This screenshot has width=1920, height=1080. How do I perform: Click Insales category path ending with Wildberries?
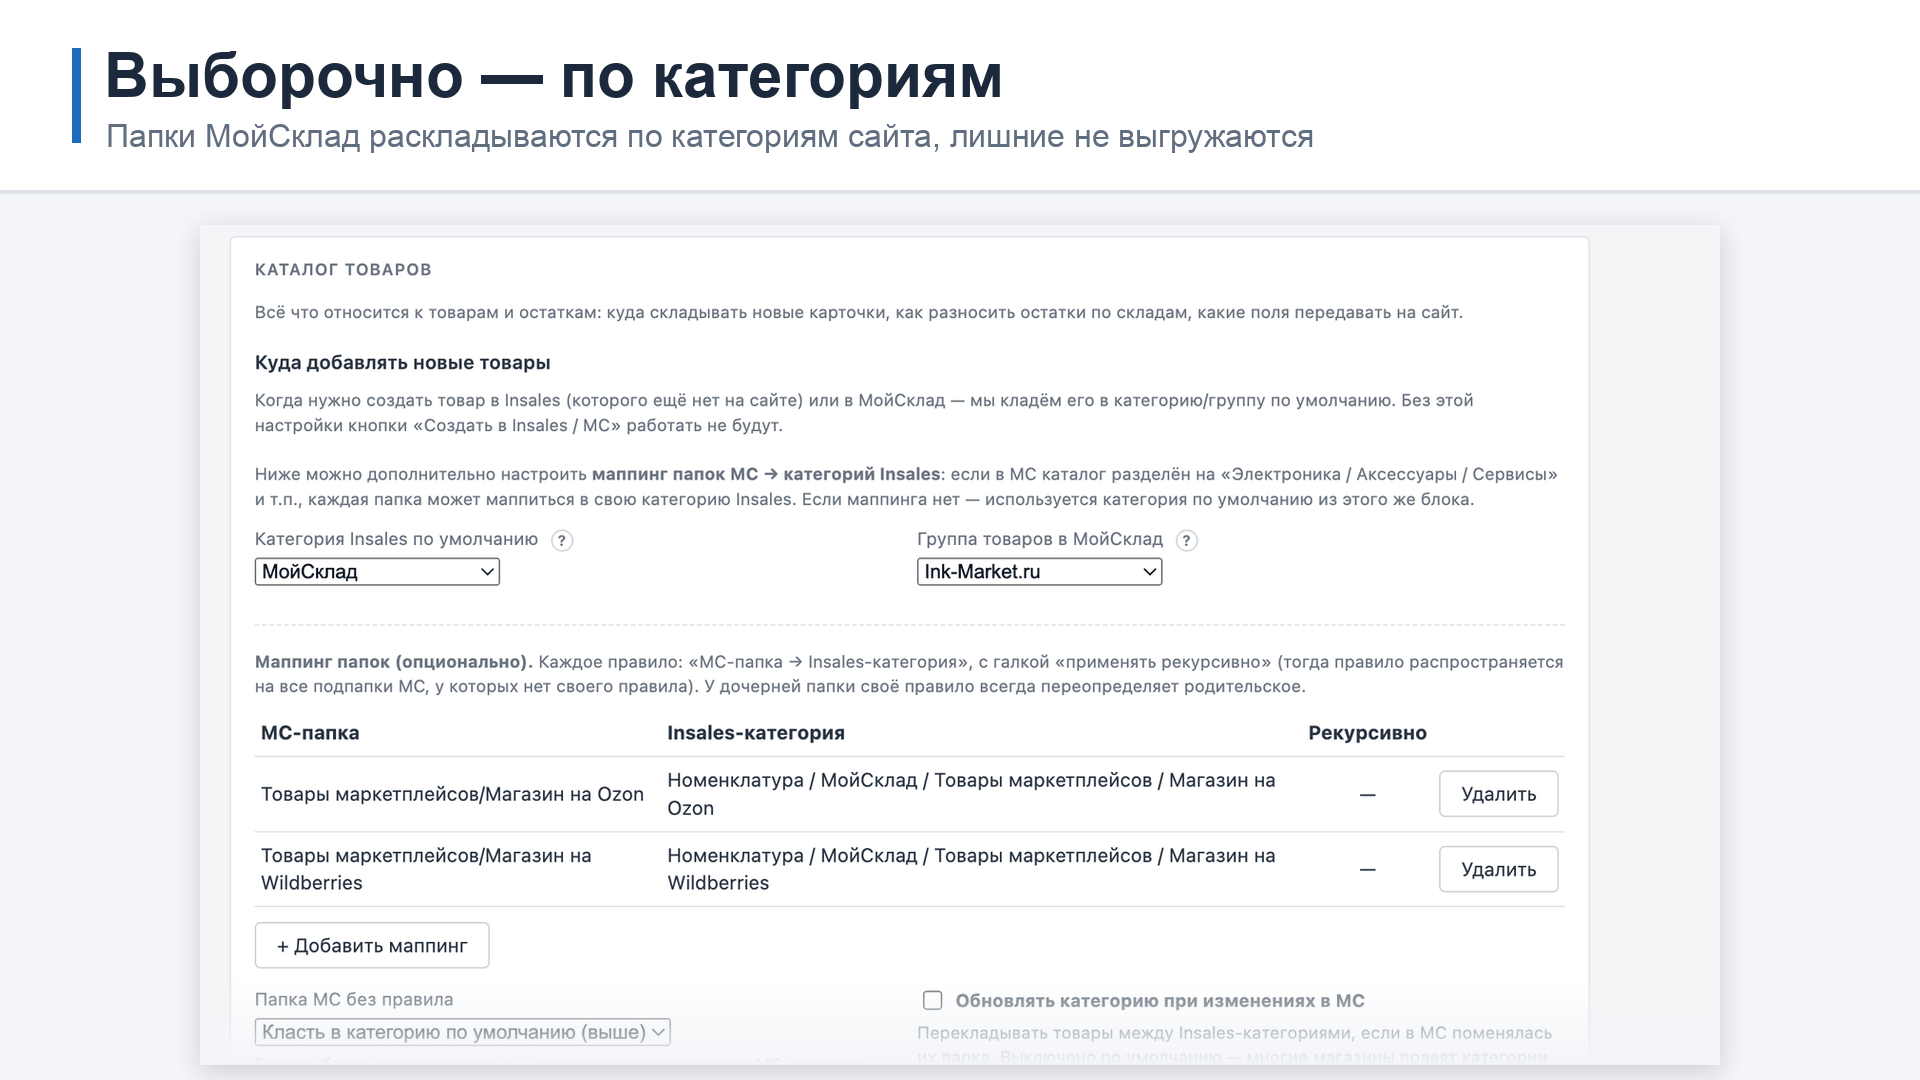click(971, 869)
